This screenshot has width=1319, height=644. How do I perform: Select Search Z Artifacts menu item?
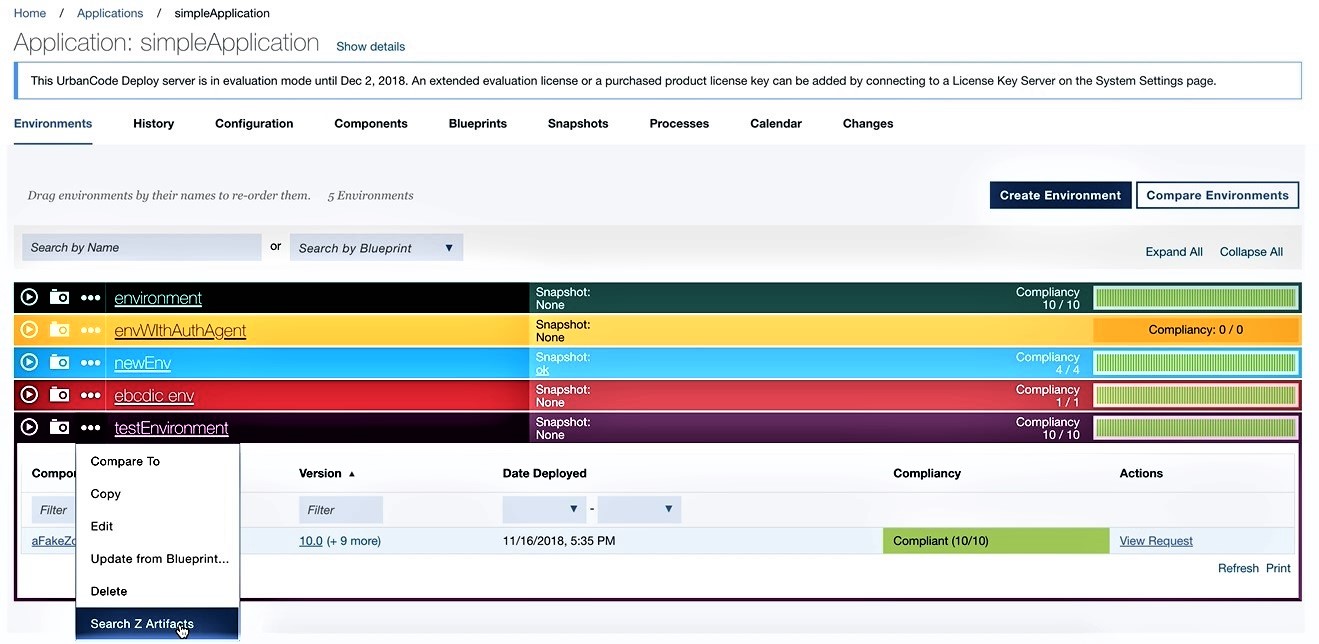pyautogui.click(x=157, y=624)
